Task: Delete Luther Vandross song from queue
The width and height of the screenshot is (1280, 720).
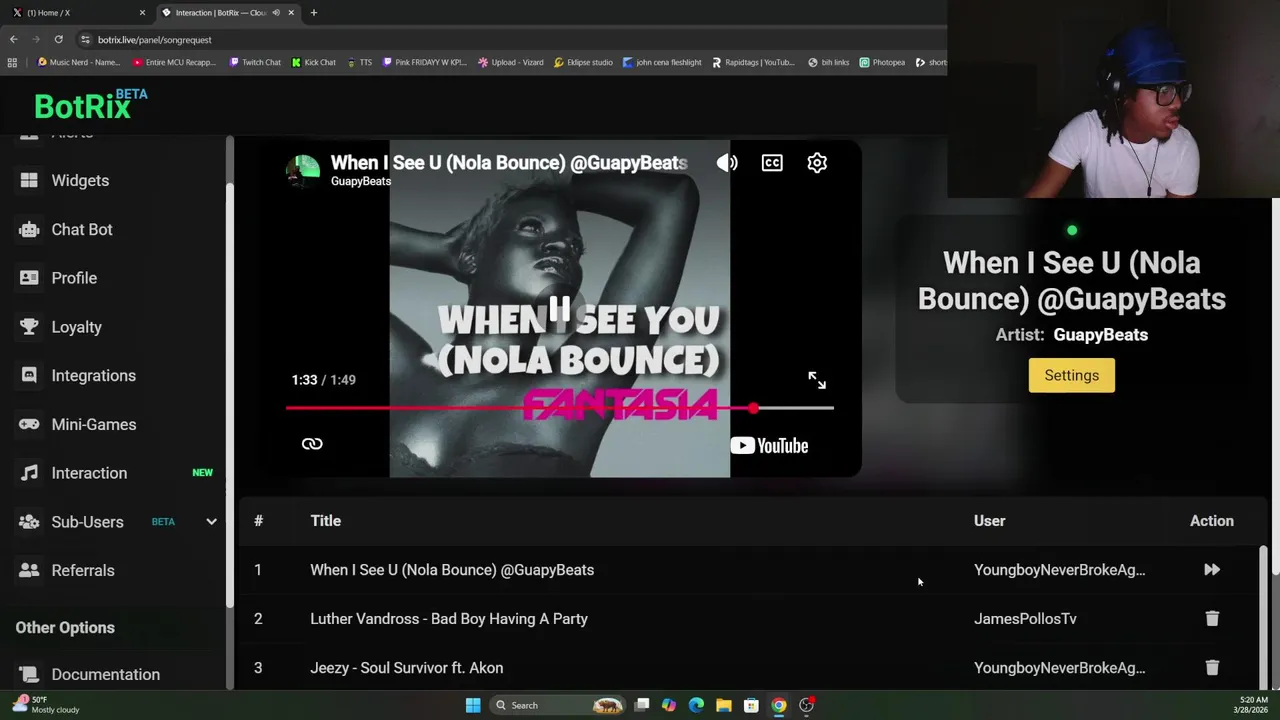Action: click(1212, 619)
